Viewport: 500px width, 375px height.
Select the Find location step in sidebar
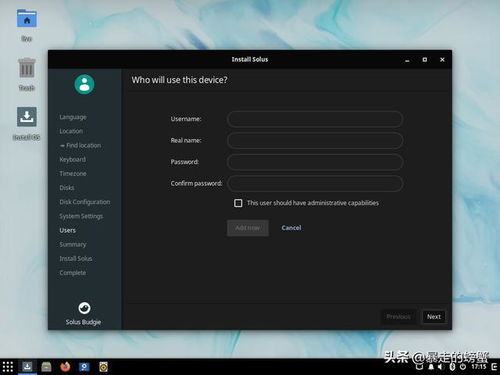(80, 145)
